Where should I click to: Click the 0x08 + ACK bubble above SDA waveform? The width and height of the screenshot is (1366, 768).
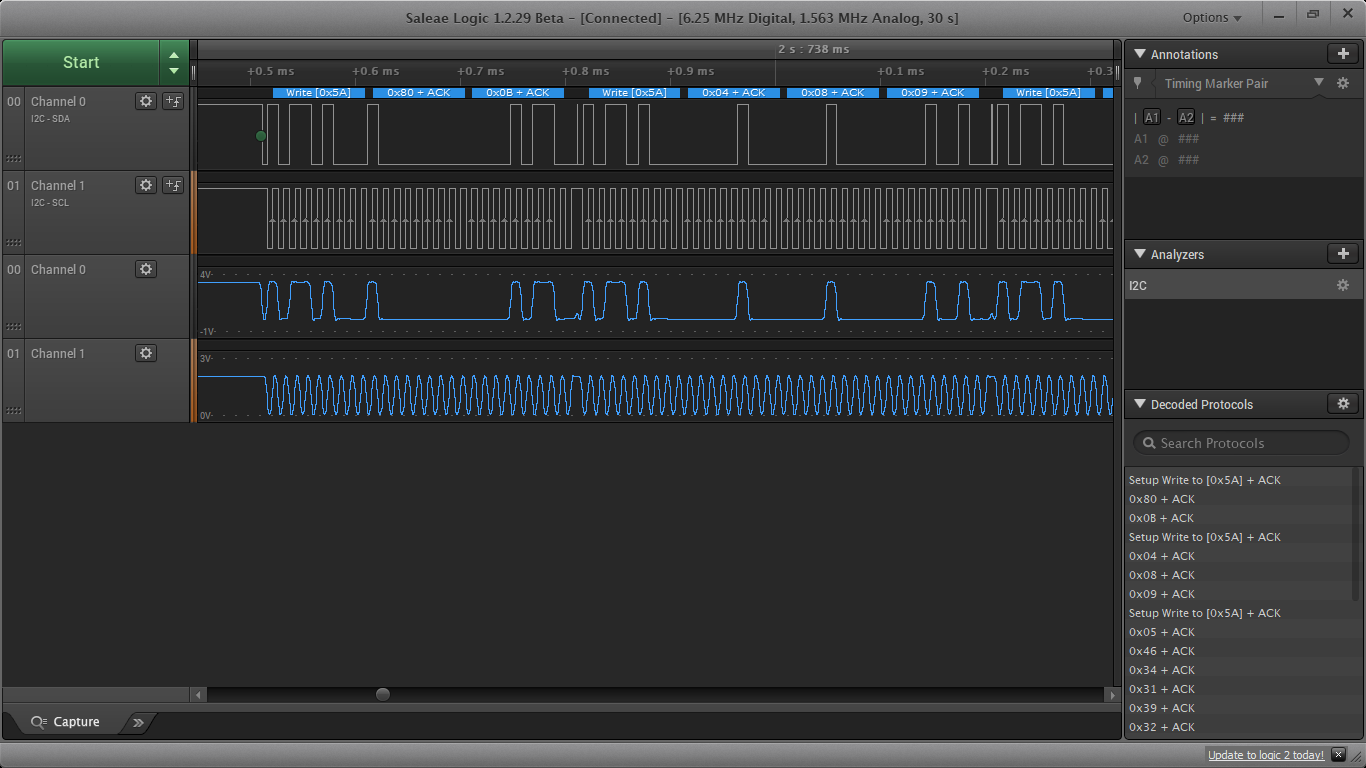(833, 93)
